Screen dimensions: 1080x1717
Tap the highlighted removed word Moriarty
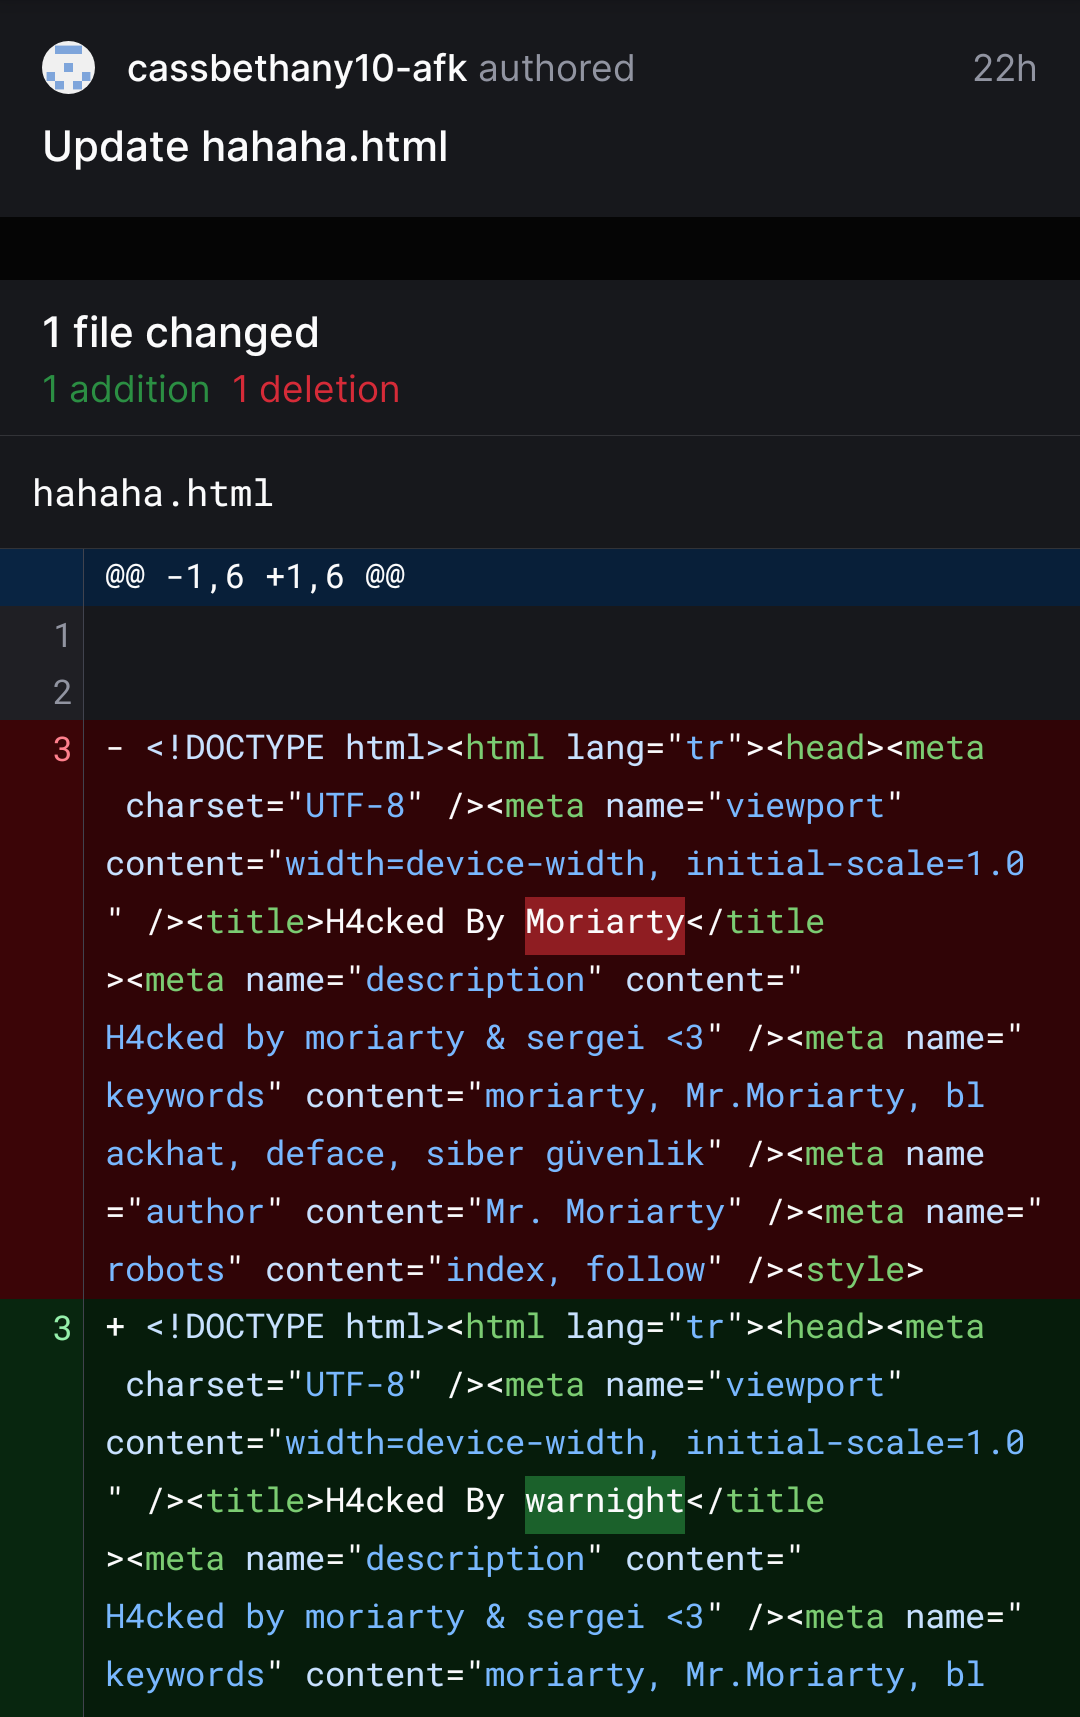tap(605, 922)
